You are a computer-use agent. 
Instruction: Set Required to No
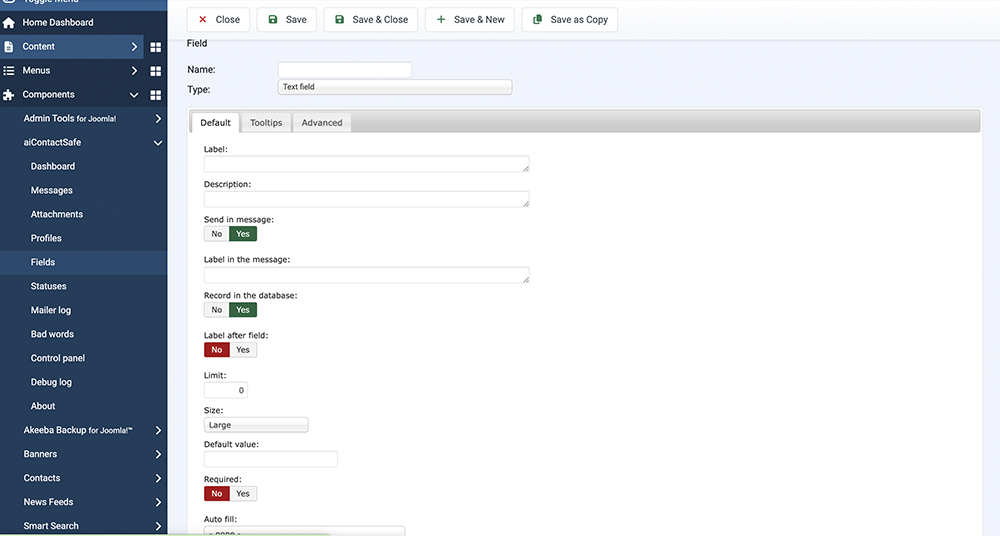point(217,493)
